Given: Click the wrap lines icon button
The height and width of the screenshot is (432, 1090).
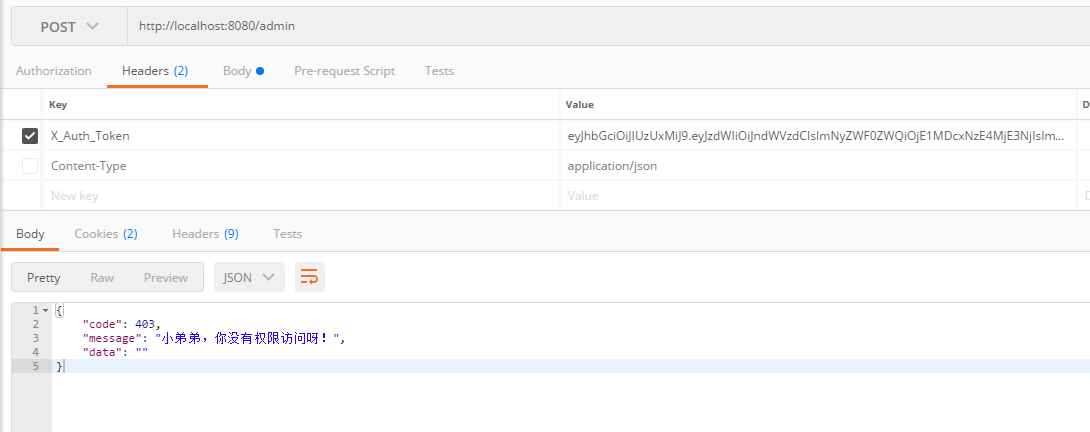Looking at the screenshot, I should (309, 277).
